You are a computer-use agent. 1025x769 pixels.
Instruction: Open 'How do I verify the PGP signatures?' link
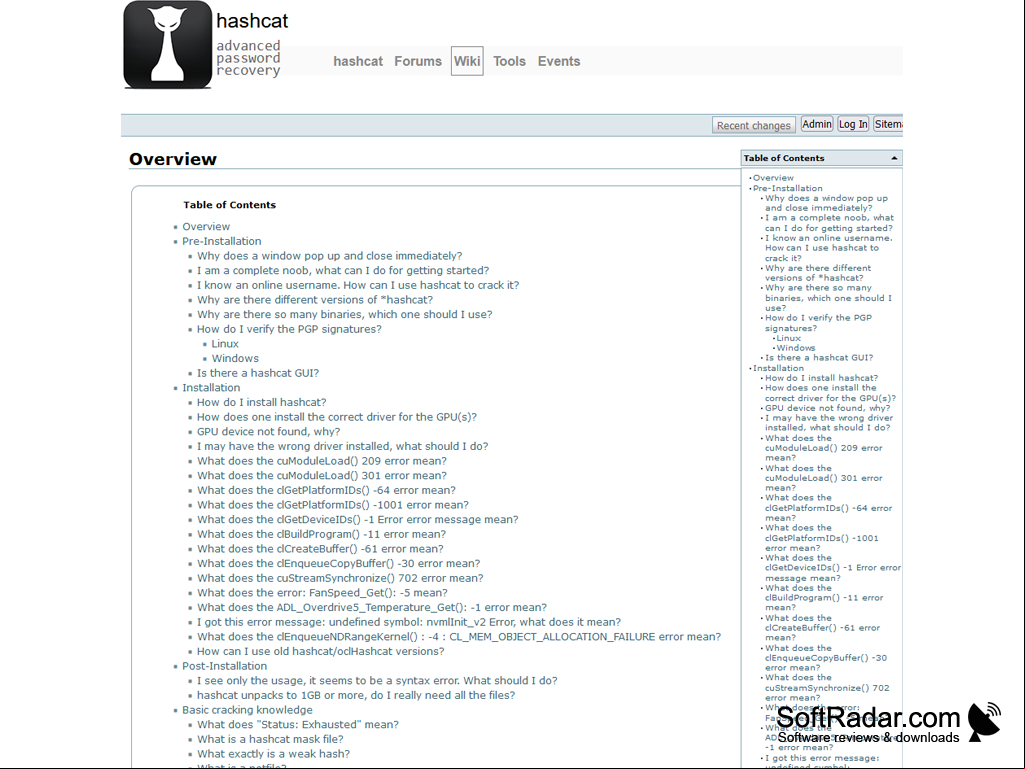click(289, 329)
